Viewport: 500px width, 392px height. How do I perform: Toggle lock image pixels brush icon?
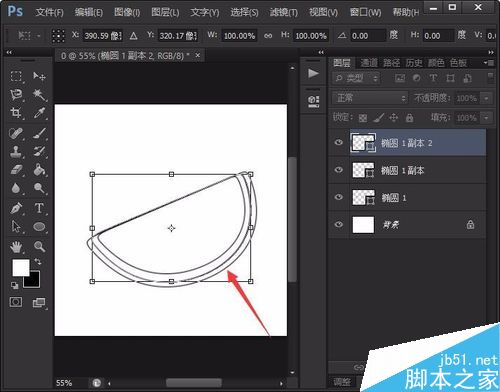[378, 117]
